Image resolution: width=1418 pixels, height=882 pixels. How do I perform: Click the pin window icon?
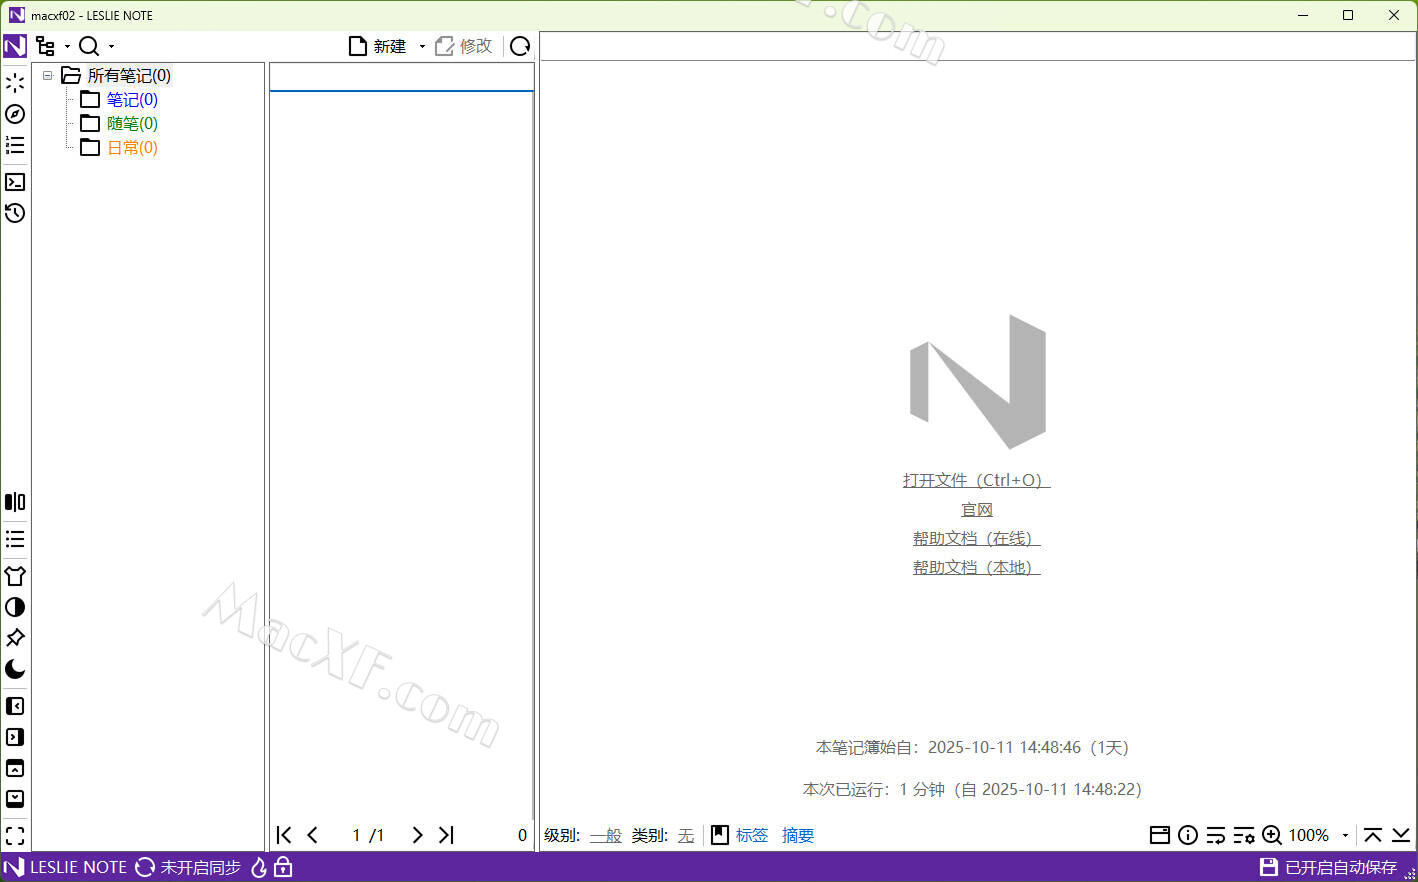(x=15, y=638)
